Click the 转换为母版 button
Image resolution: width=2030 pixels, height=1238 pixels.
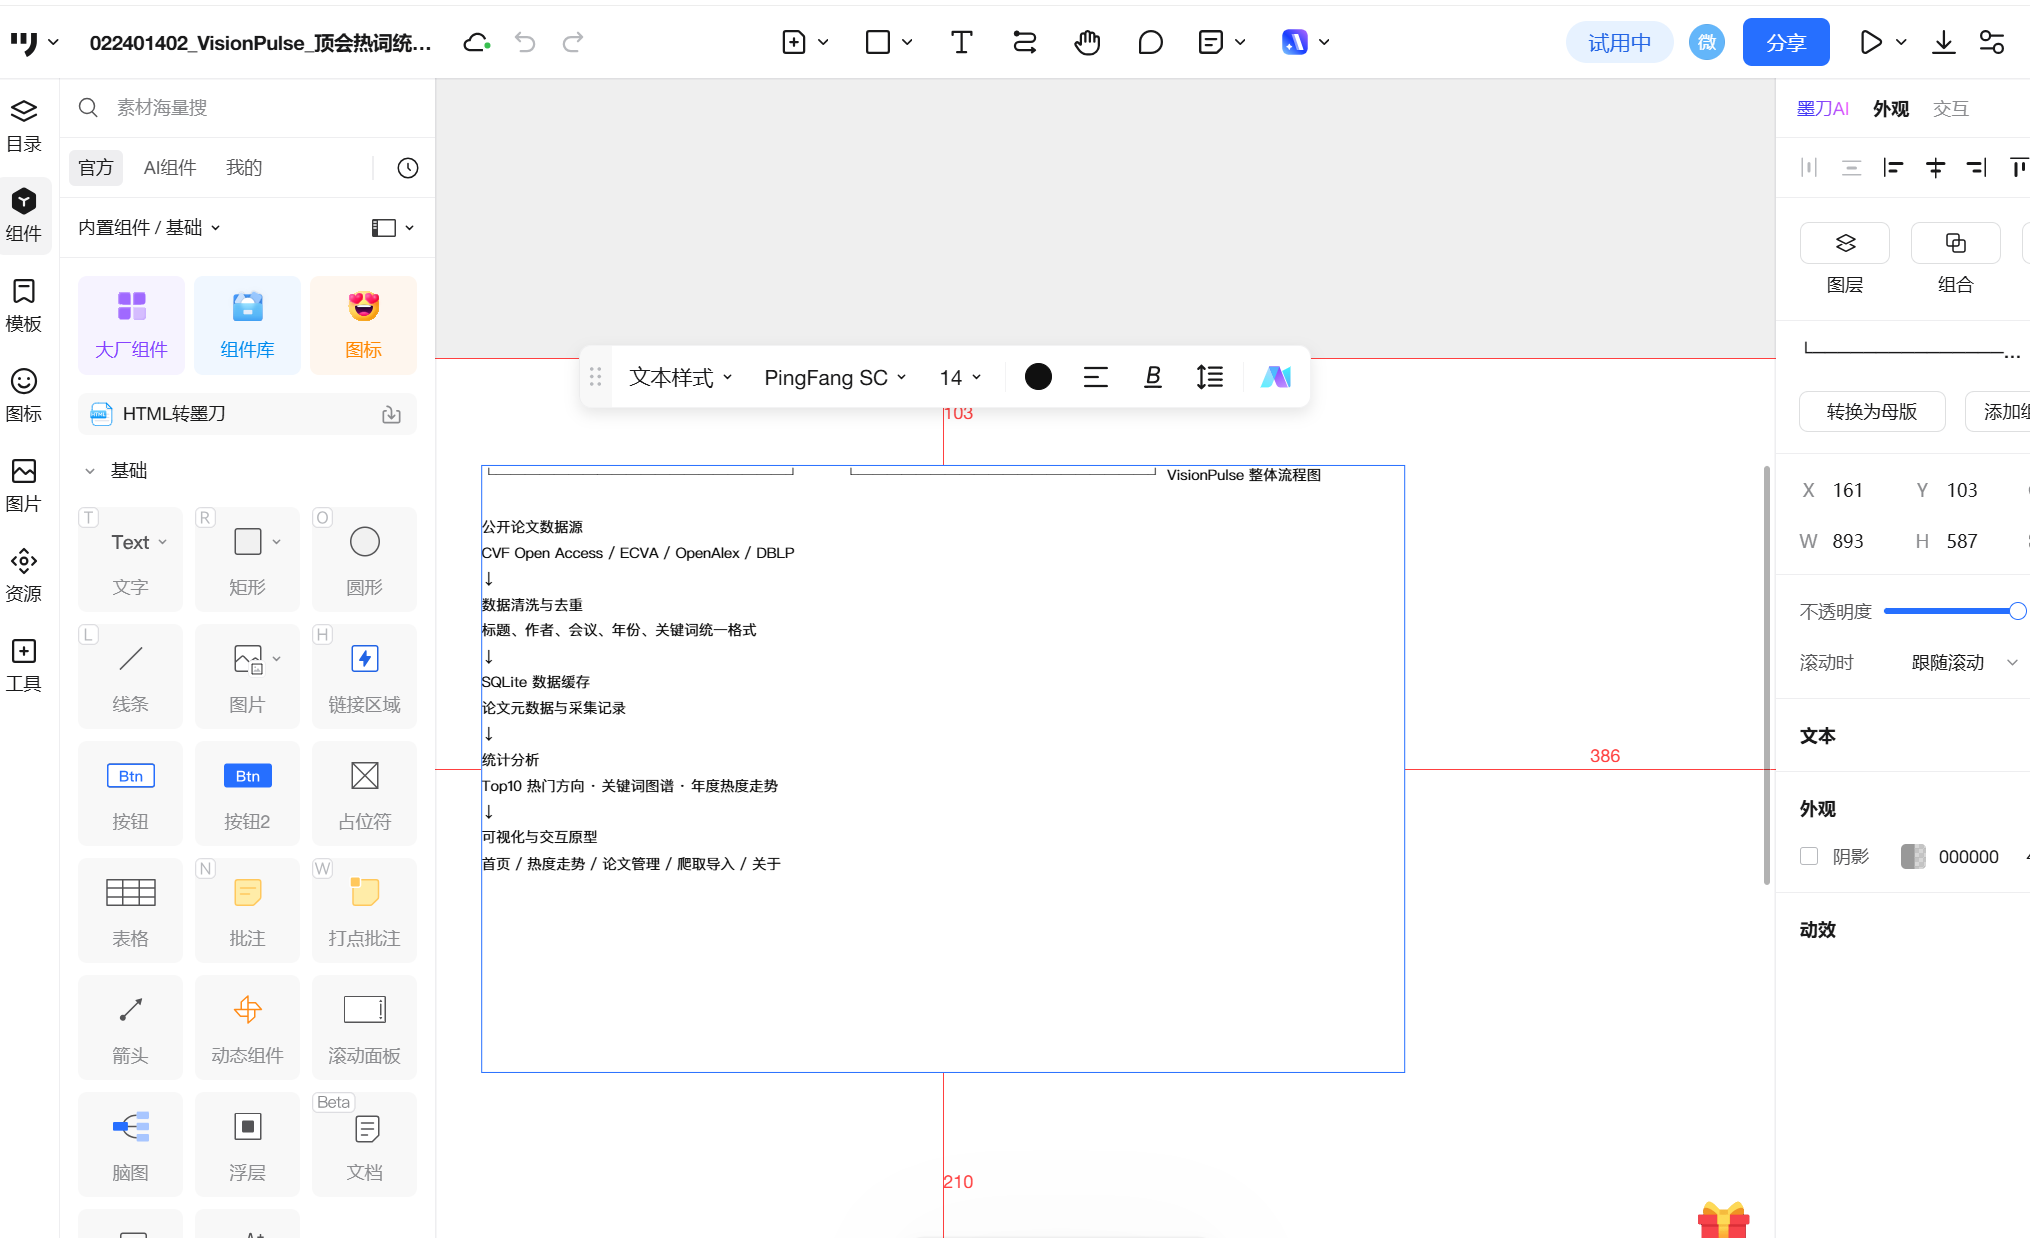(x=1871, y=412)
